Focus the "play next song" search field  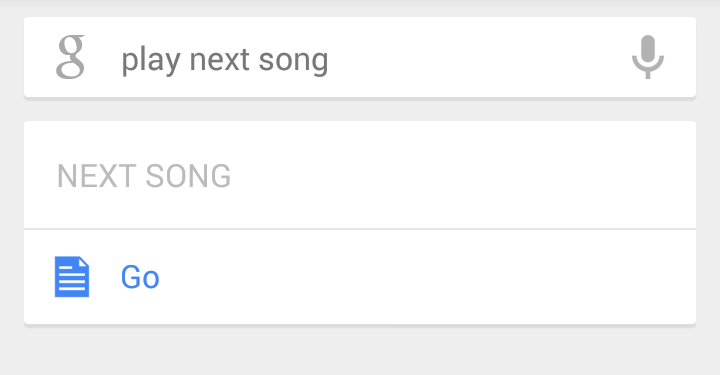pos(360,57)
